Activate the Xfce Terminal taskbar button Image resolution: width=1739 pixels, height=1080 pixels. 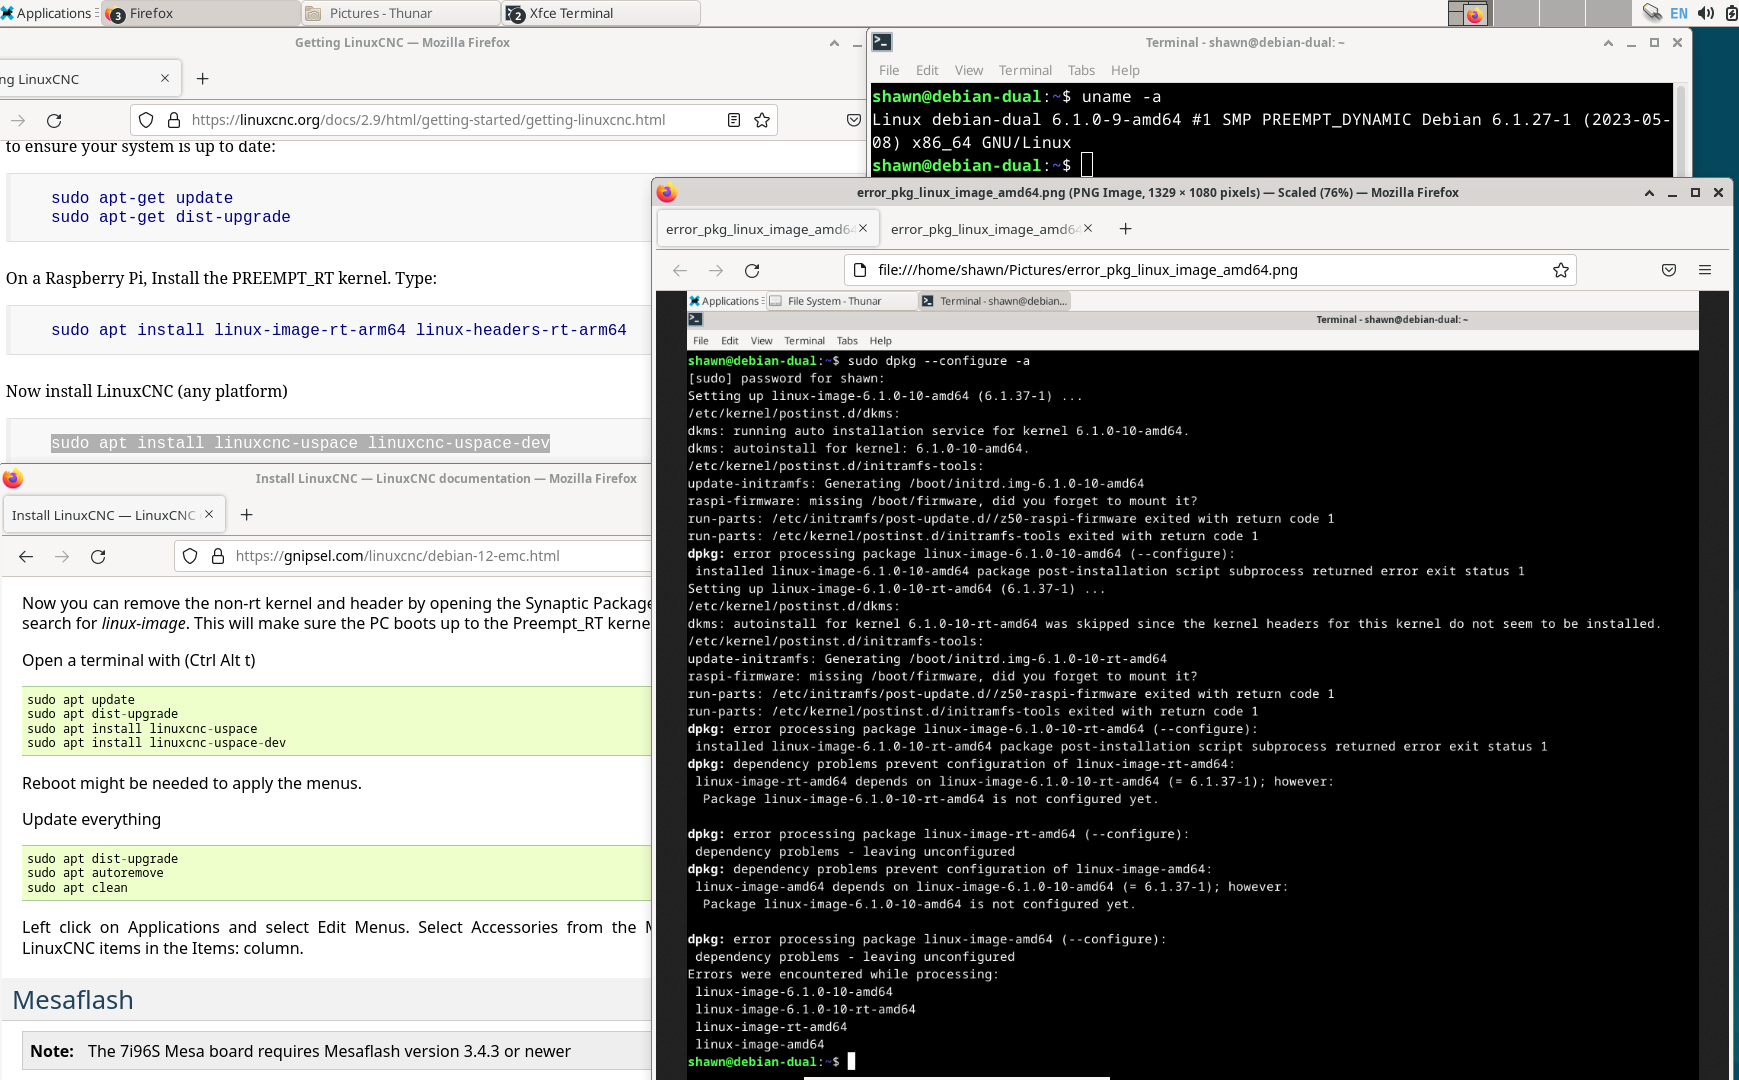tap(601, 13)
